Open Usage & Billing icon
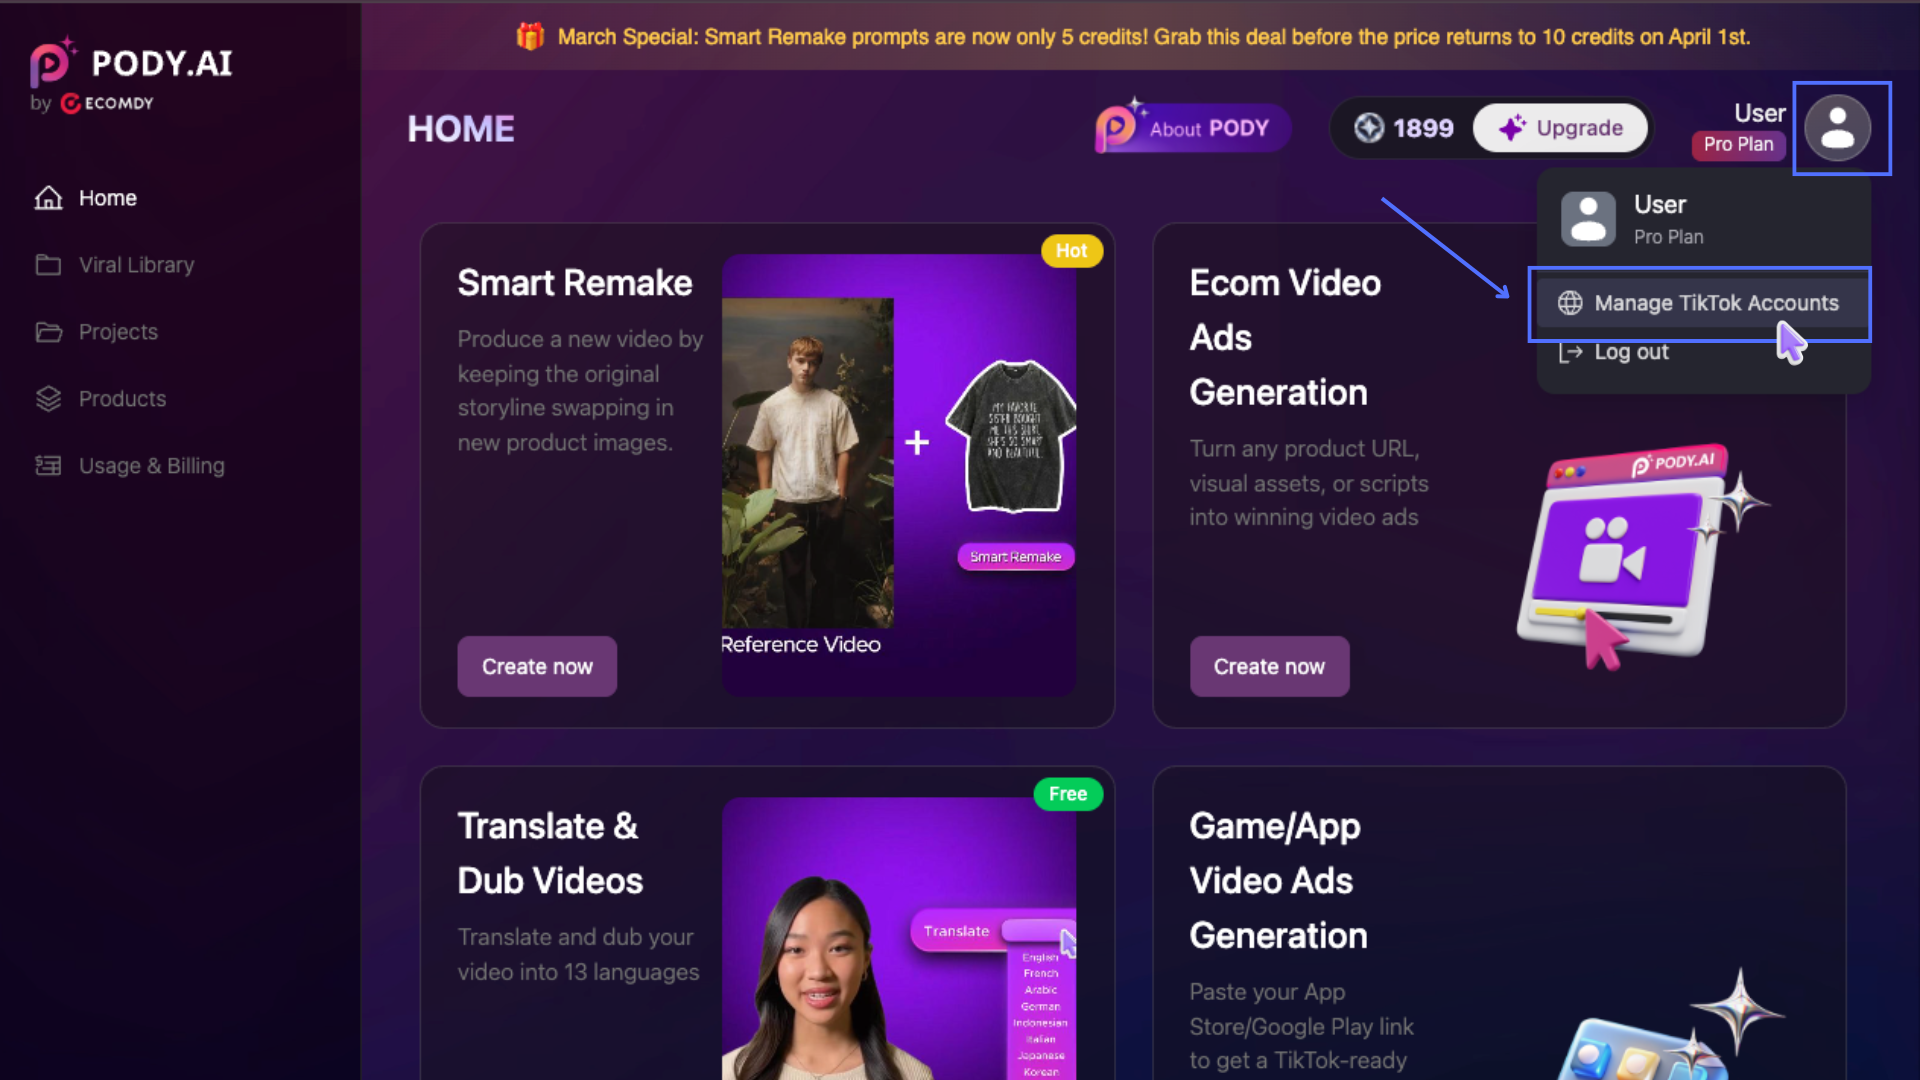This screenshot has width=1920, height=1080. pyautogui.click(x=48, y=466)
